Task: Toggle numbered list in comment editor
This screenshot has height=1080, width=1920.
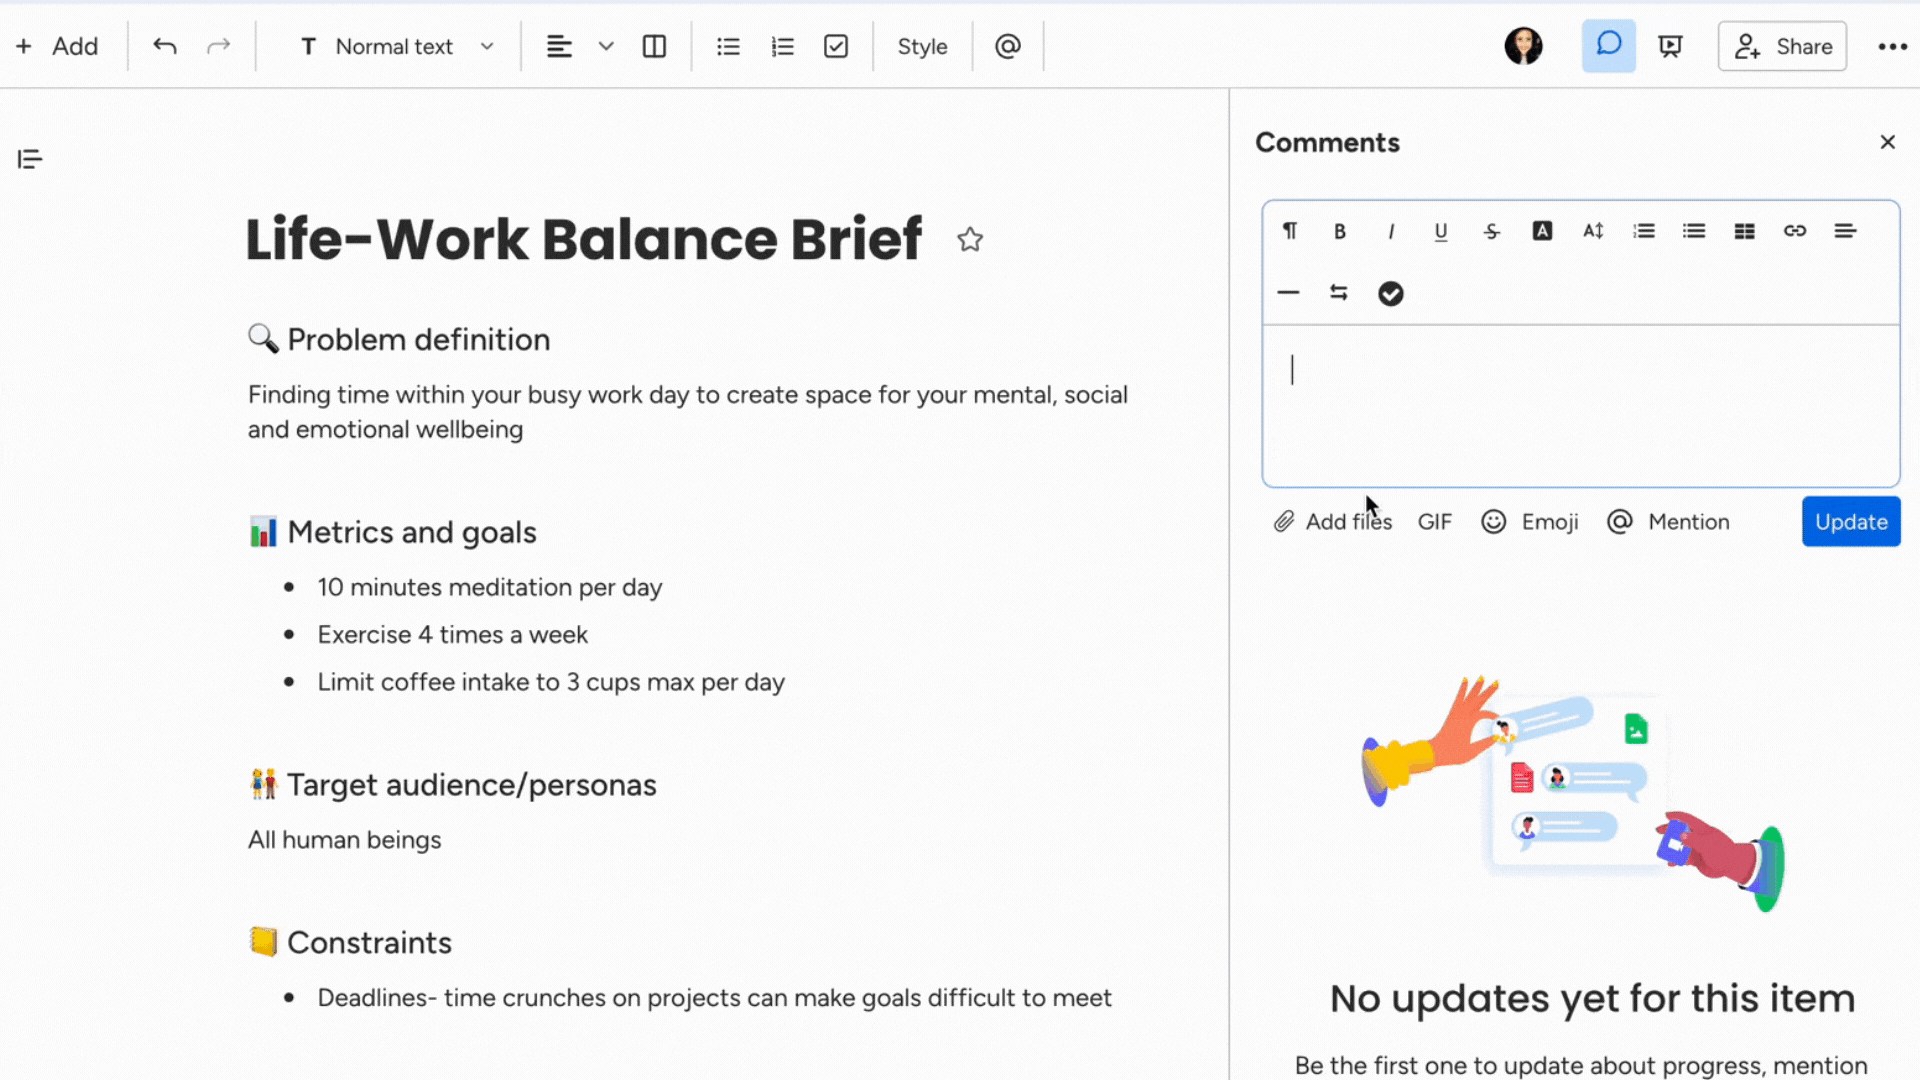Action: [x=1643, y=231]
